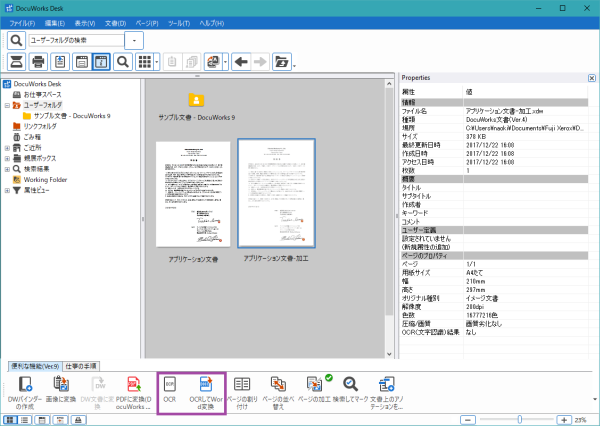Collapse the ユーザーフォルダ tree node

pyautogui.click(x=8, y=104)
